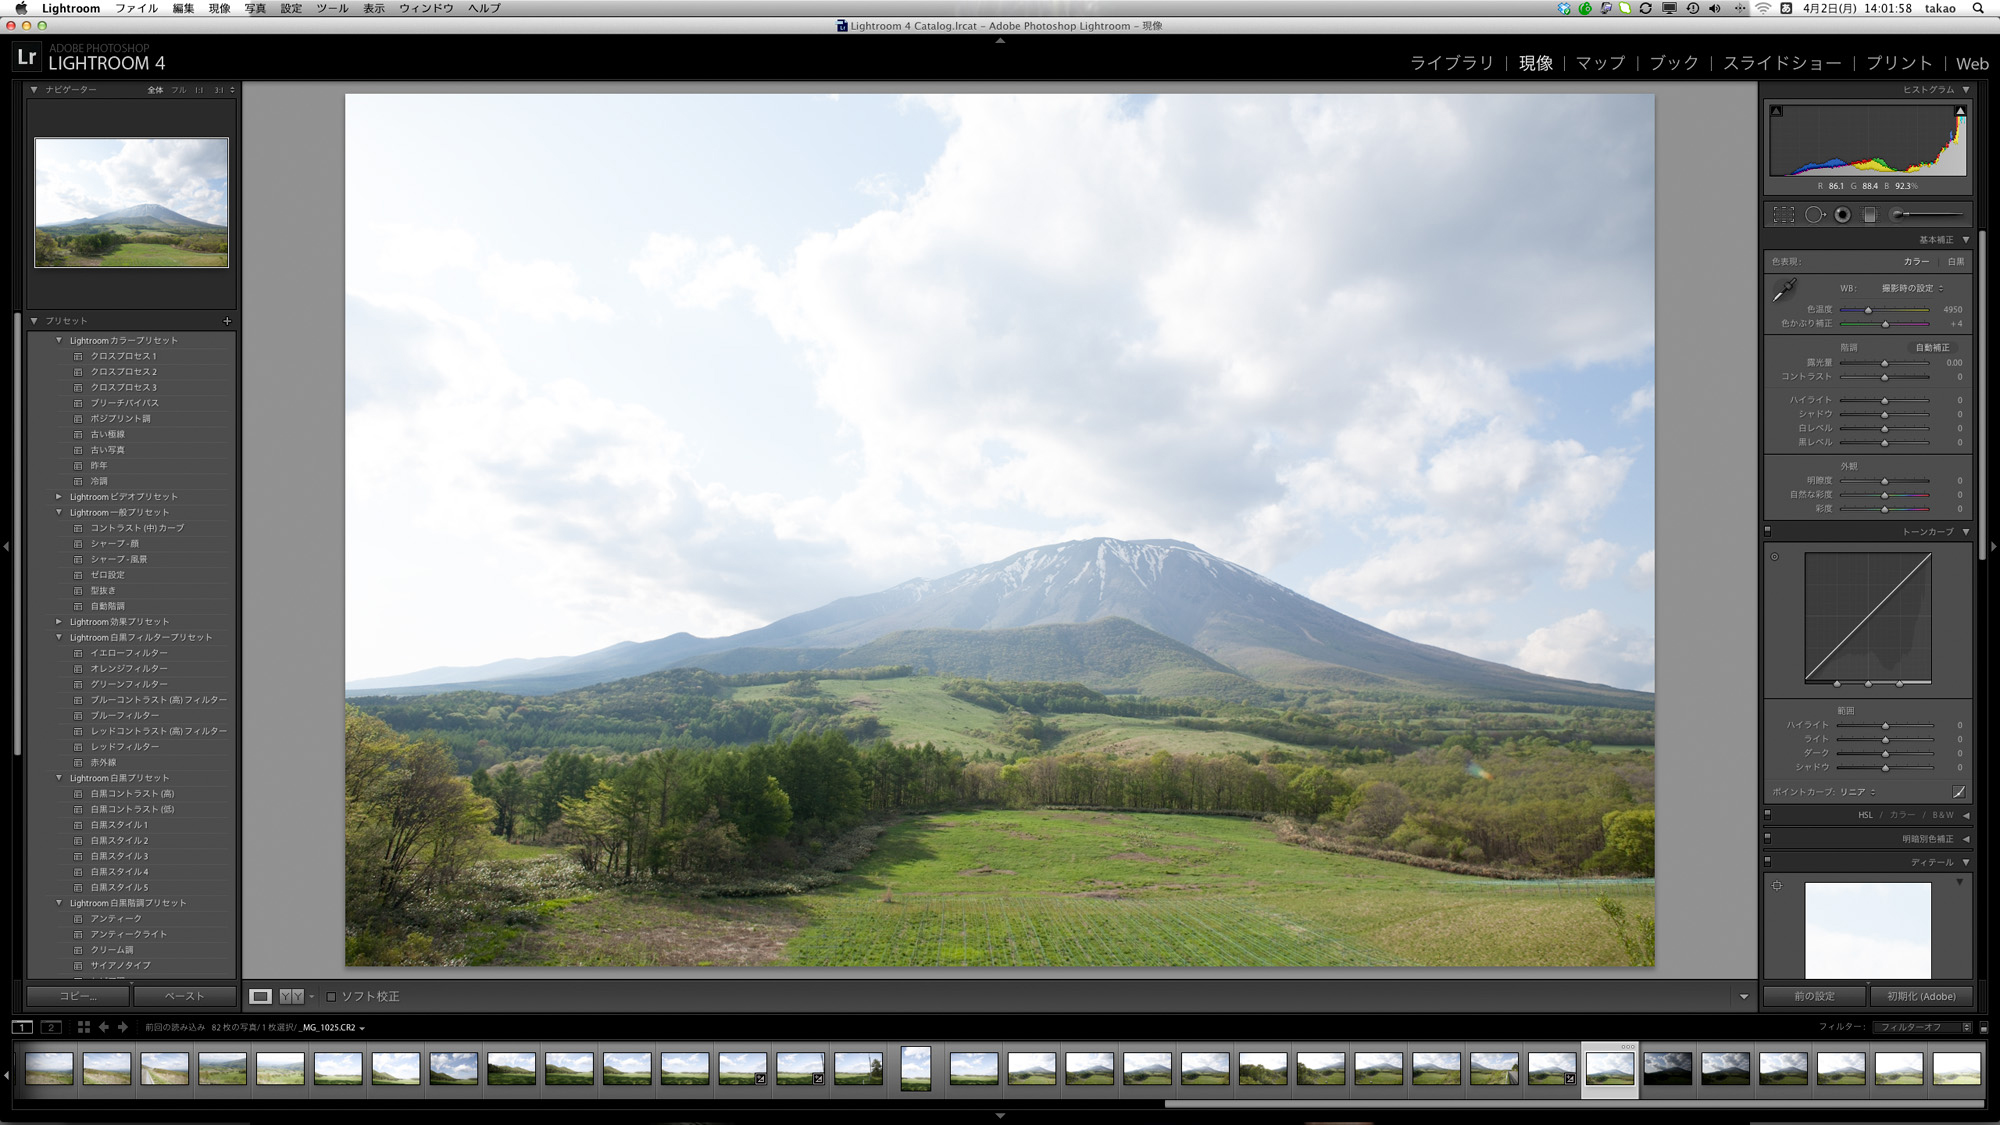Select the loupe view icon
This screenshot has width=2000, height=1125.
260,996
